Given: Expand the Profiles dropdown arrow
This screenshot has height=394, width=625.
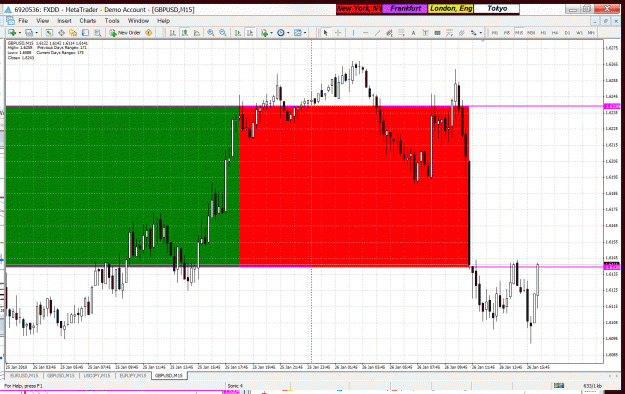Looking at the screenshot, I should coord(37,33).
